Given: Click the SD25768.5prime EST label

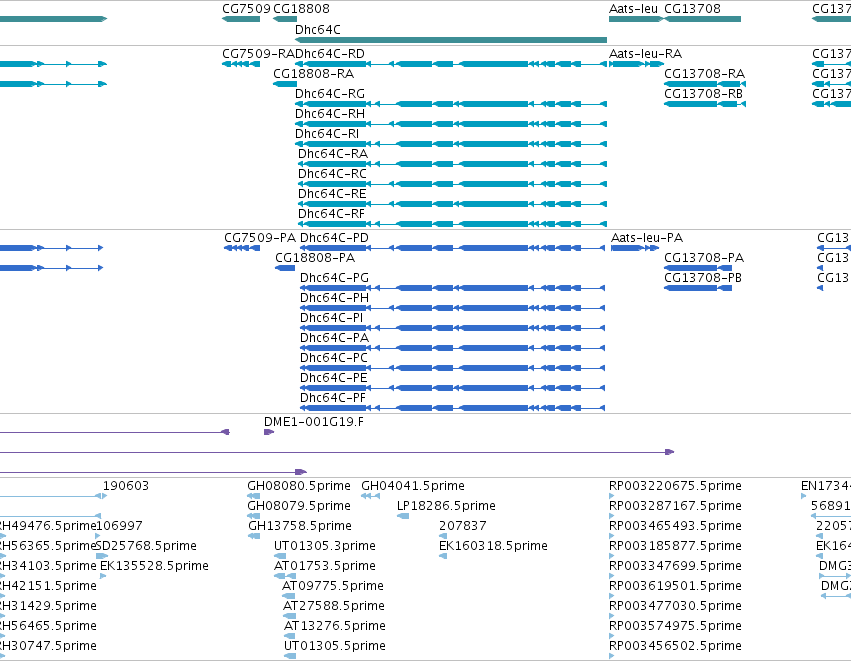Looking at the screenshot, I should point(147,546).
